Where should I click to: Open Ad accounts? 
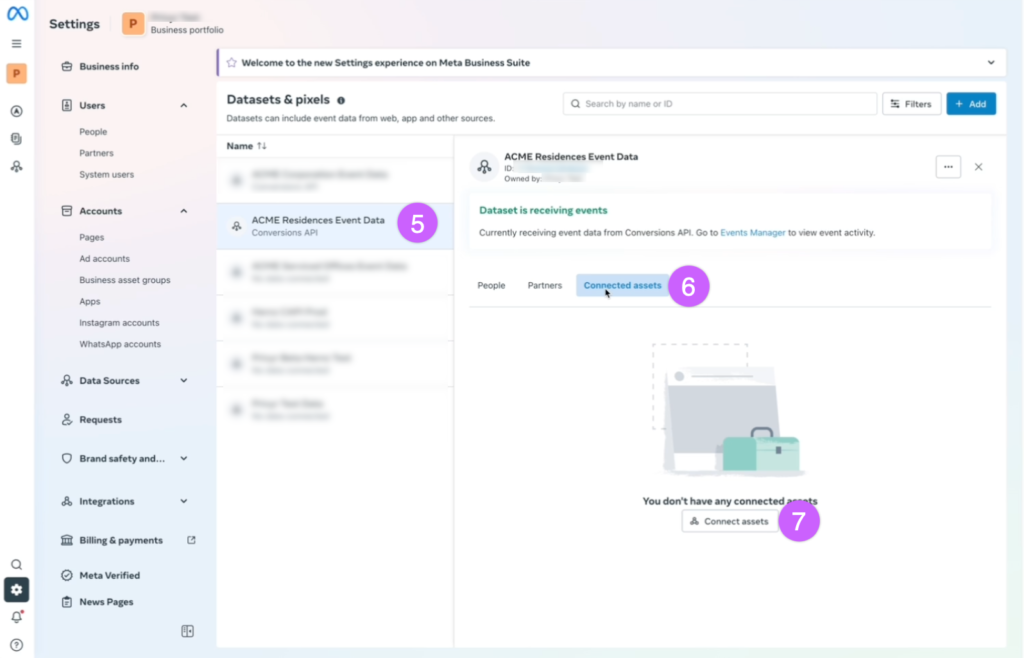coord(104,258)
